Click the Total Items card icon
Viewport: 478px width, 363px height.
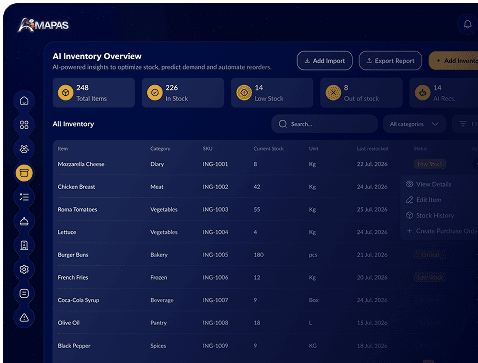[x=66, y=93]
